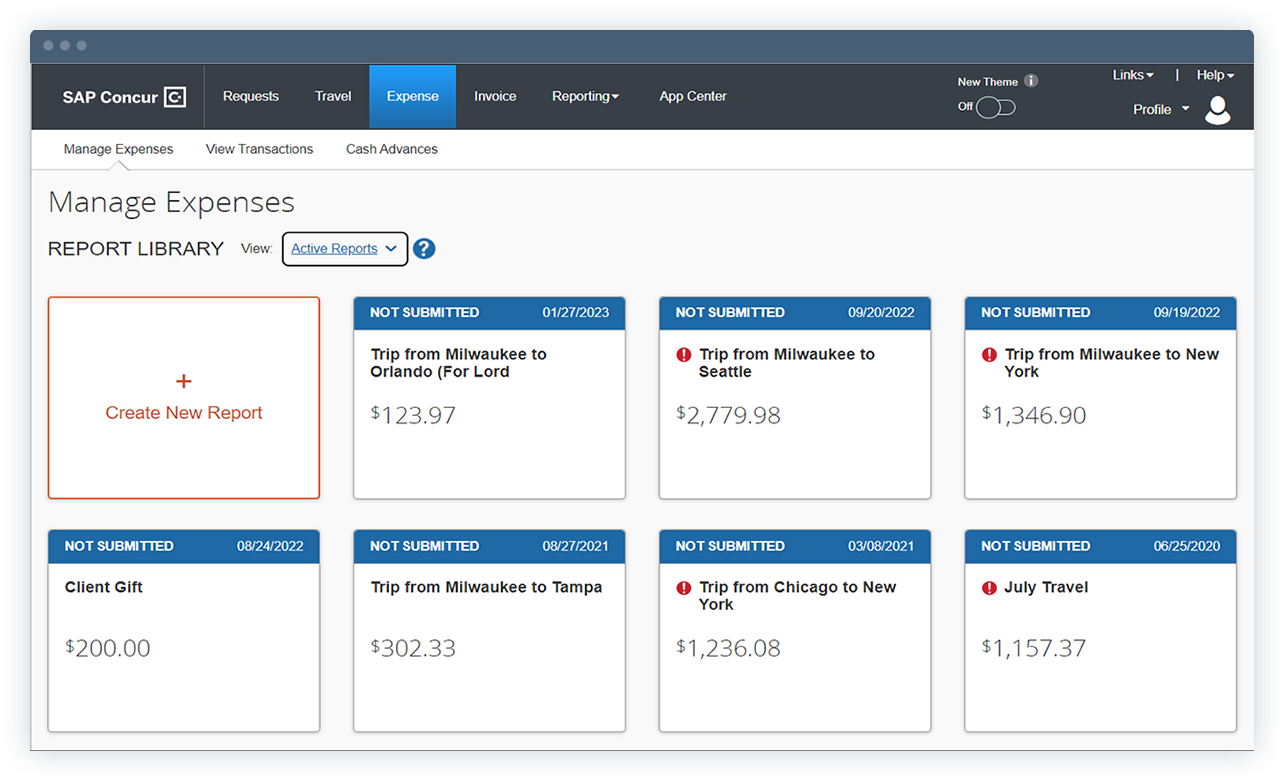Click the alert icon on Trip from Chicago report
Viewport: 1284px width, 780px height.
point(683,587)
